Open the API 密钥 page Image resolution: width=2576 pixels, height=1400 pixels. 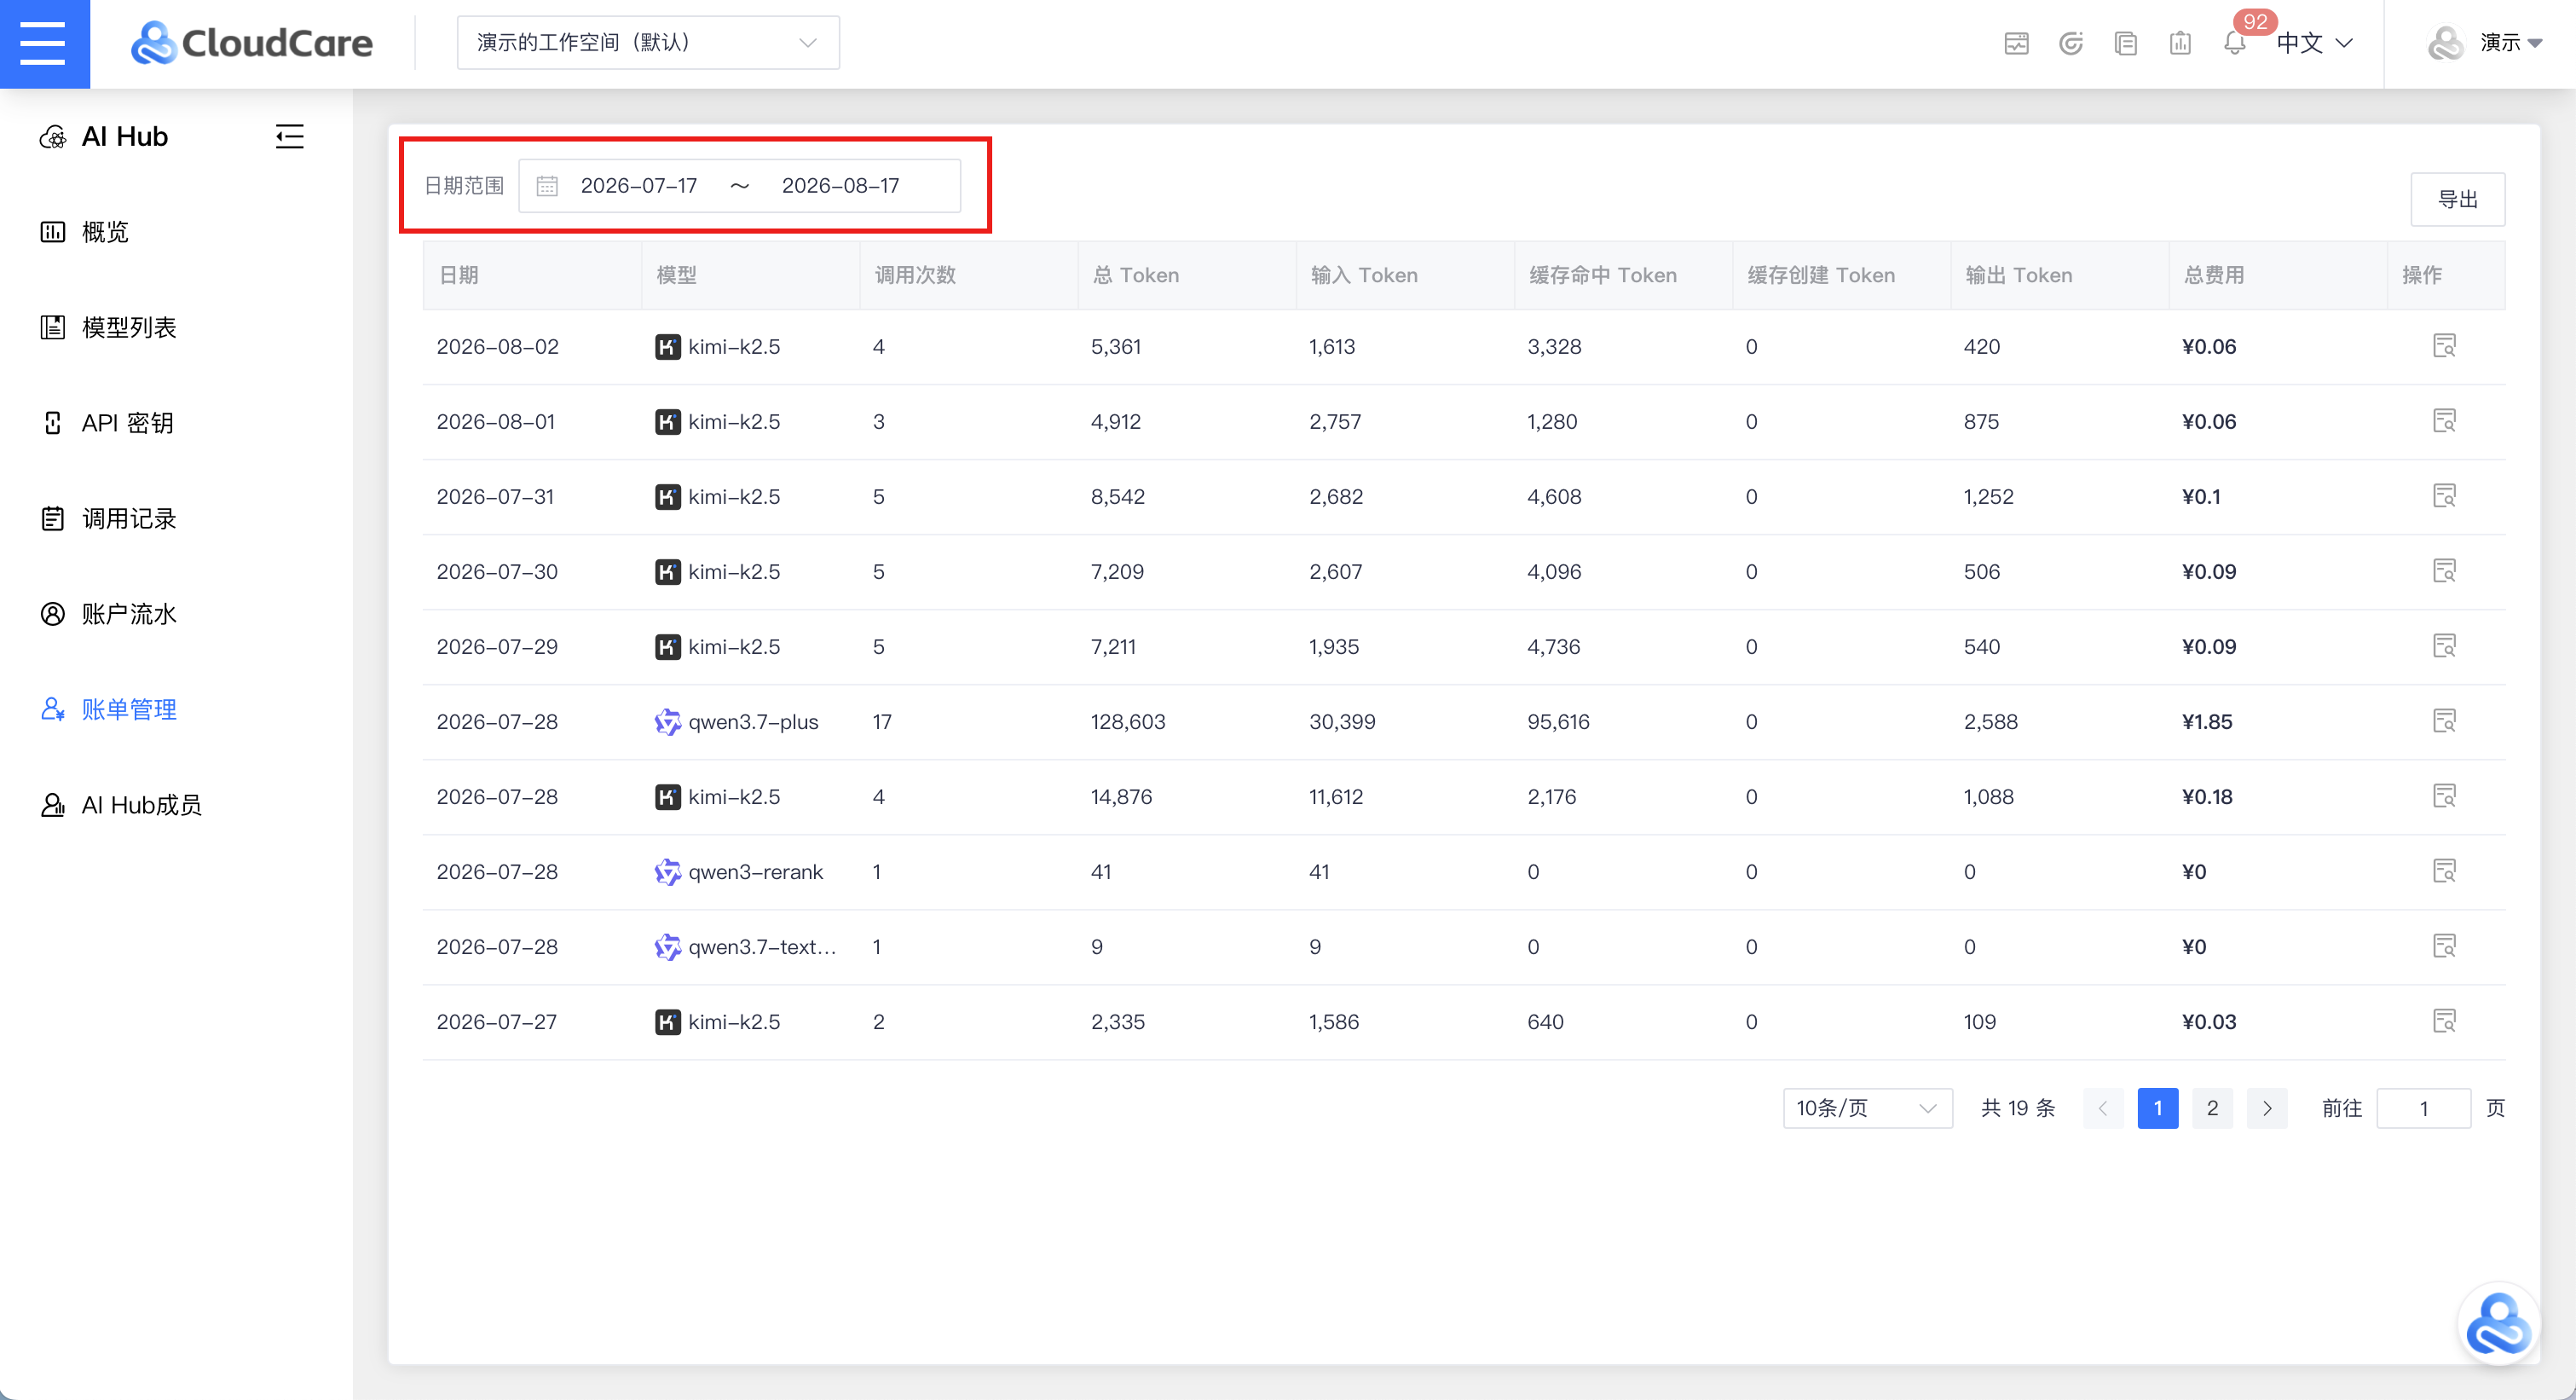coord(127,422)
